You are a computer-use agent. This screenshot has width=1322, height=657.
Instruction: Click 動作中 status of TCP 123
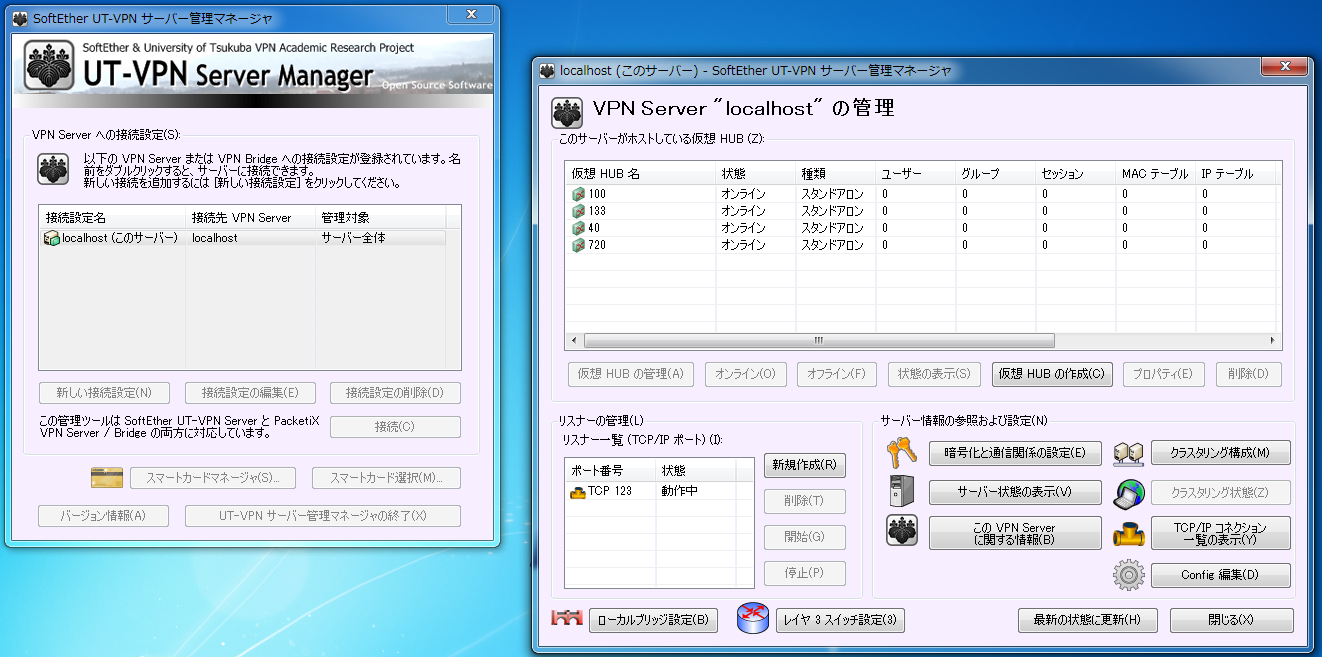pos(680,491)
